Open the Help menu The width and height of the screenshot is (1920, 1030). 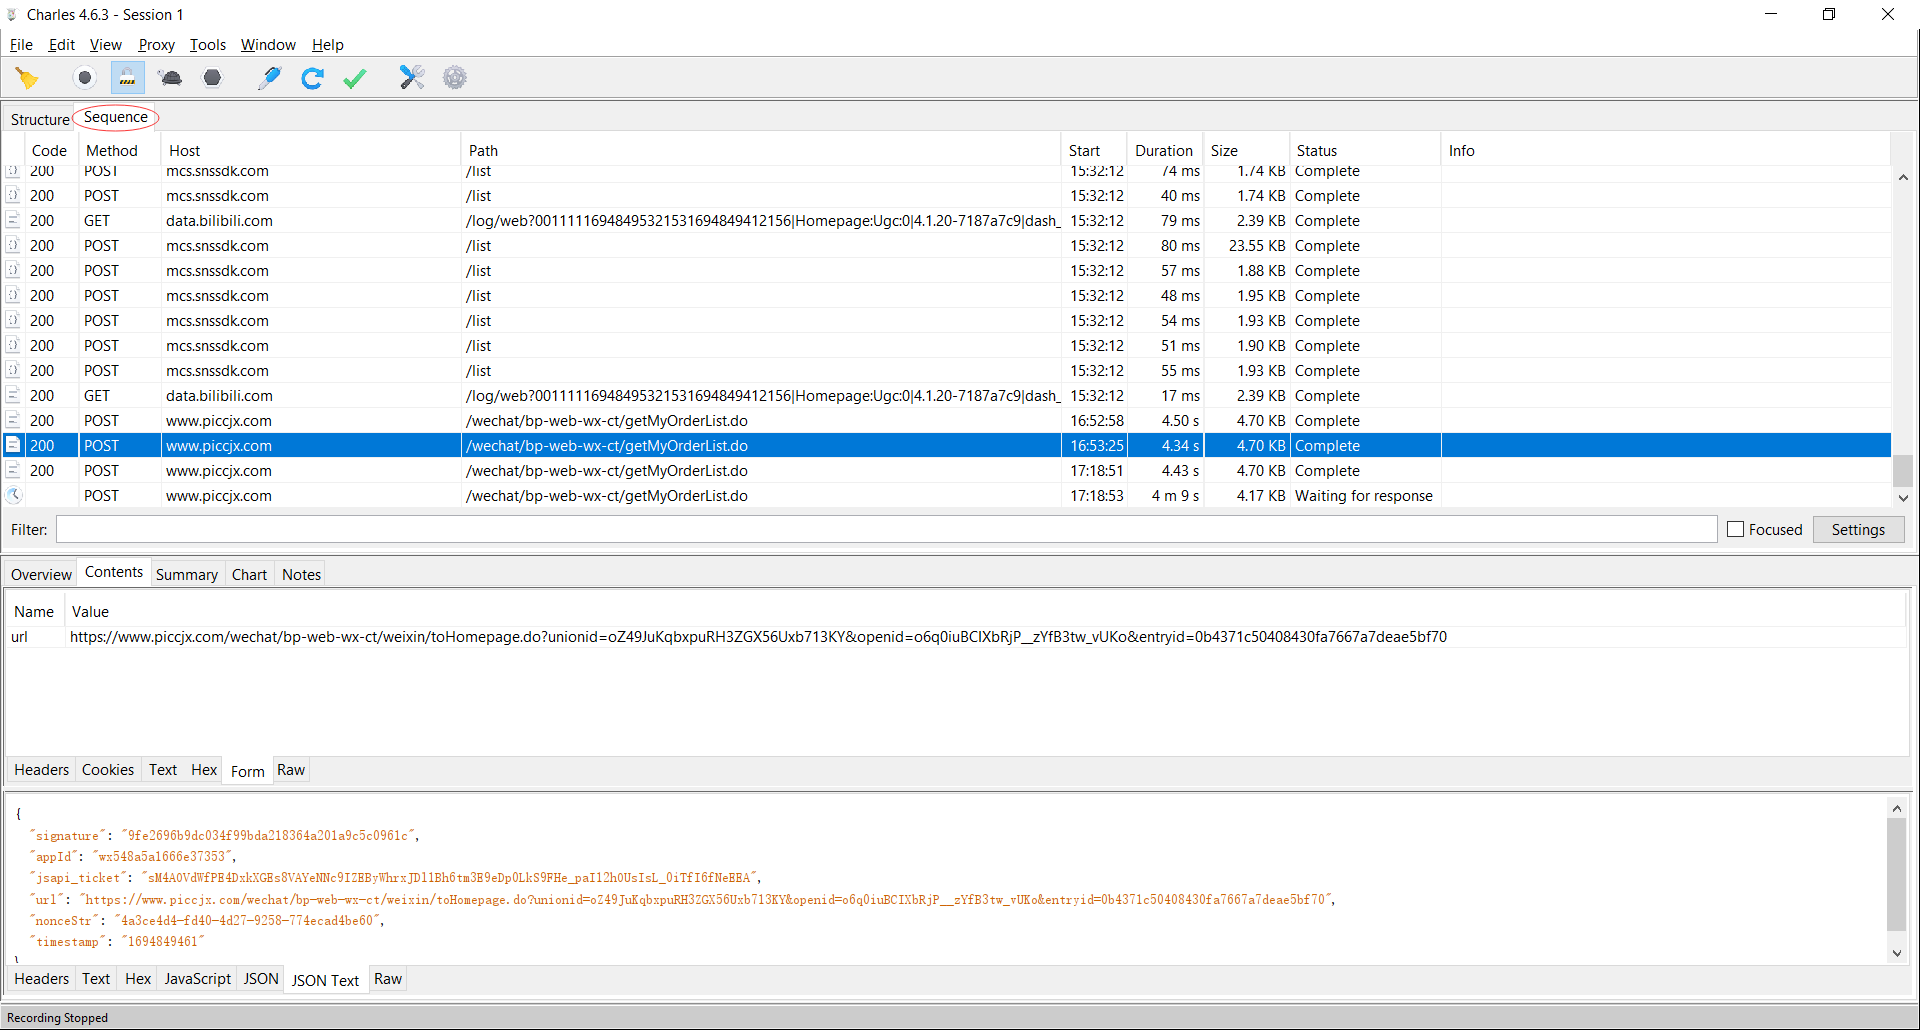point(328,45)
